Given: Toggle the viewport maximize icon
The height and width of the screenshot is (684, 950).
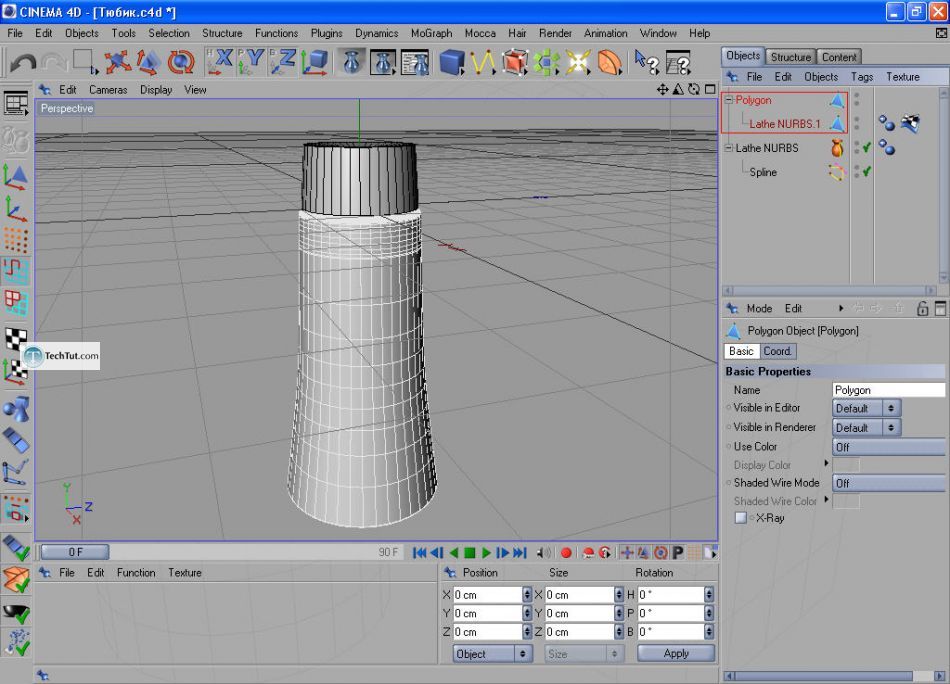Looking at the screenshot, I should coord(710,90).
